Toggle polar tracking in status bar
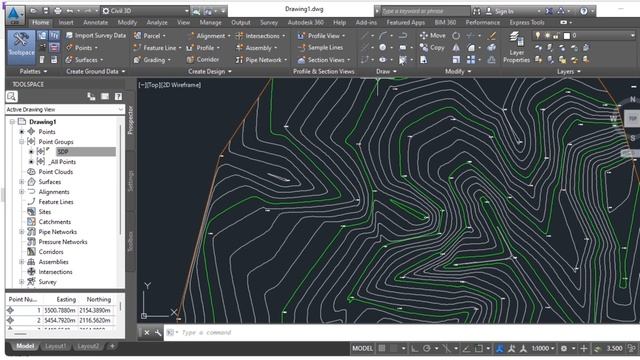 (x=427, y=348)
